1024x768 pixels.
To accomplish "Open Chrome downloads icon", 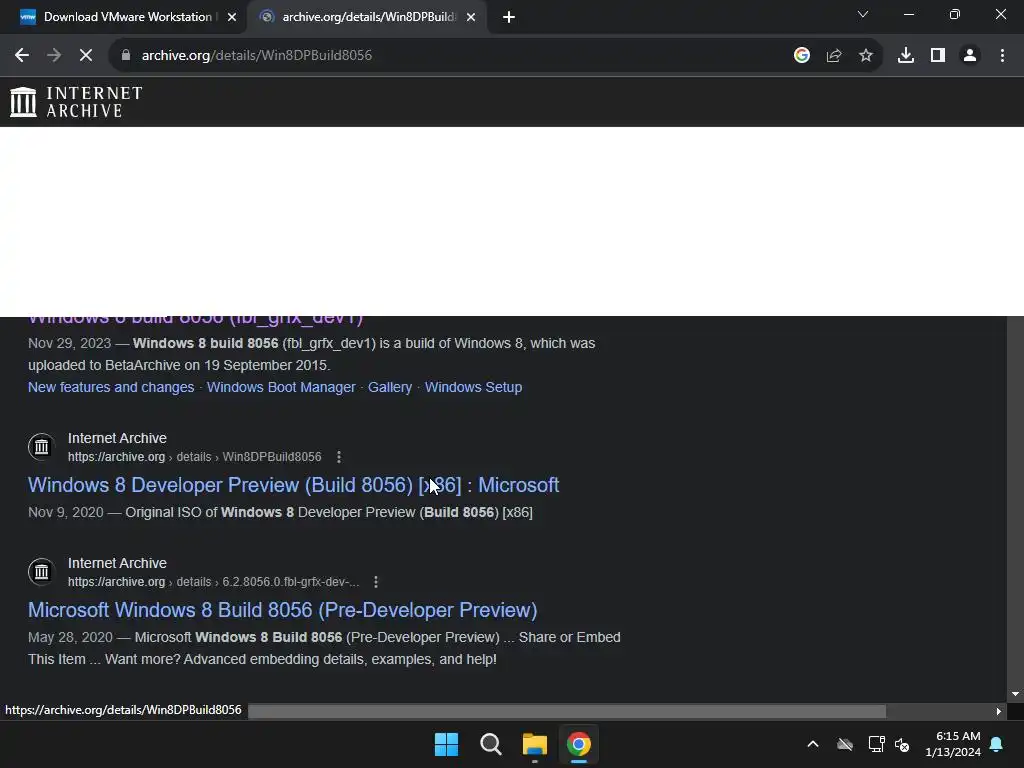I will coord(906,56).
